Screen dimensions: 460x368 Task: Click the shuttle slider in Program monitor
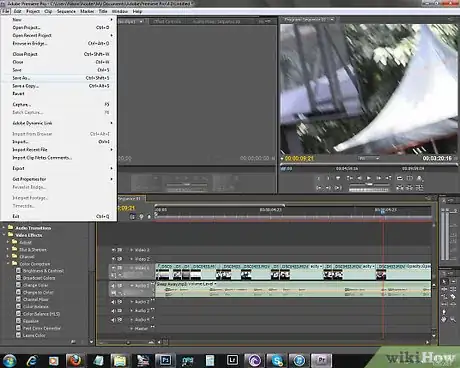pyautogui.click(x=369, y=184)
